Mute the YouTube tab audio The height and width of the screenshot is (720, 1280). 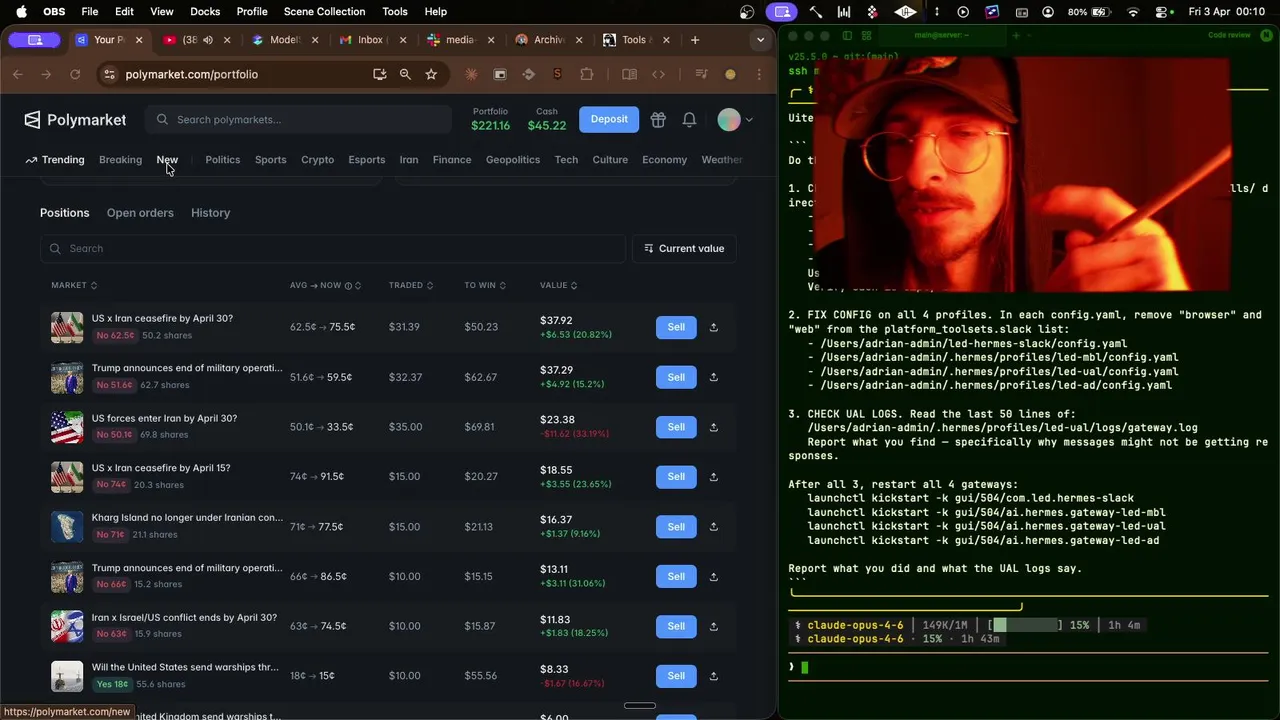(x=208, y=40)
